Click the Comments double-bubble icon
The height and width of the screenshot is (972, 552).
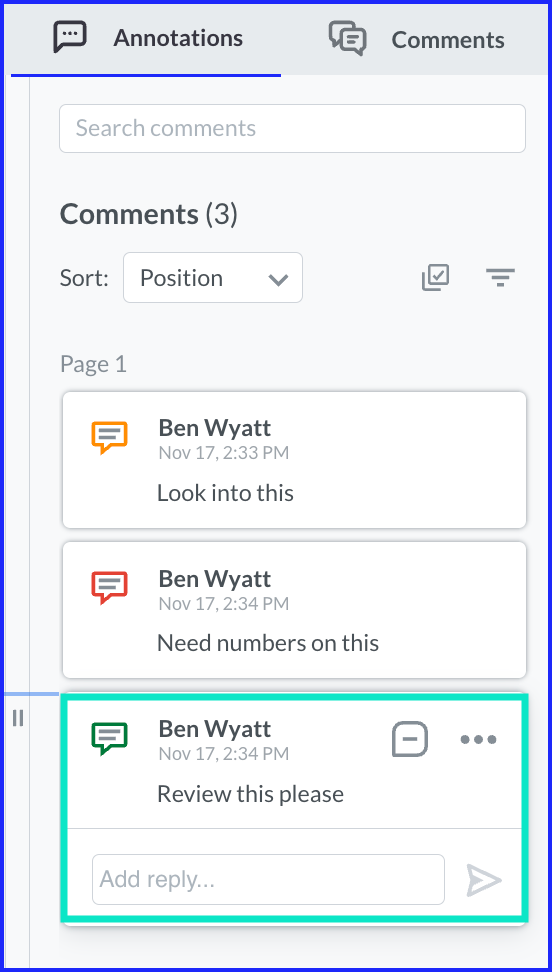pos(347,38)
